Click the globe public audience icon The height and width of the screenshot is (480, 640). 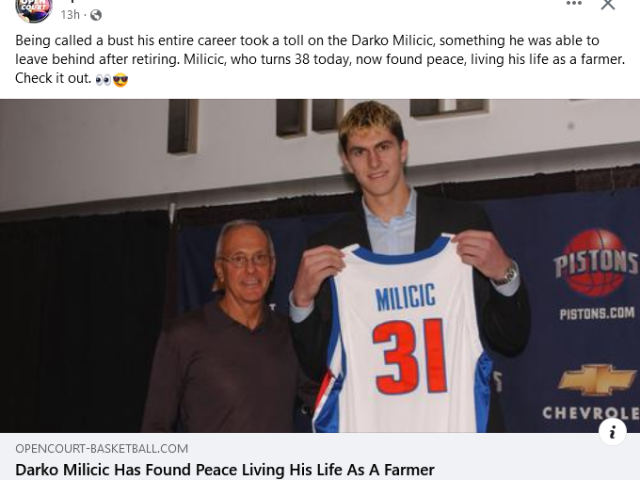(96, 15)
